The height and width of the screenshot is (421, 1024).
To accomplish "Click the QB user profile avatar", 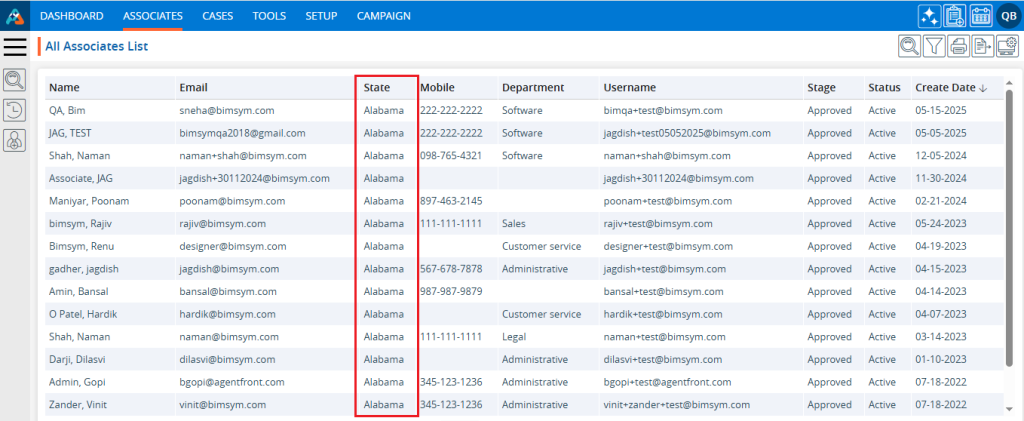I will tap(1007, 15).
